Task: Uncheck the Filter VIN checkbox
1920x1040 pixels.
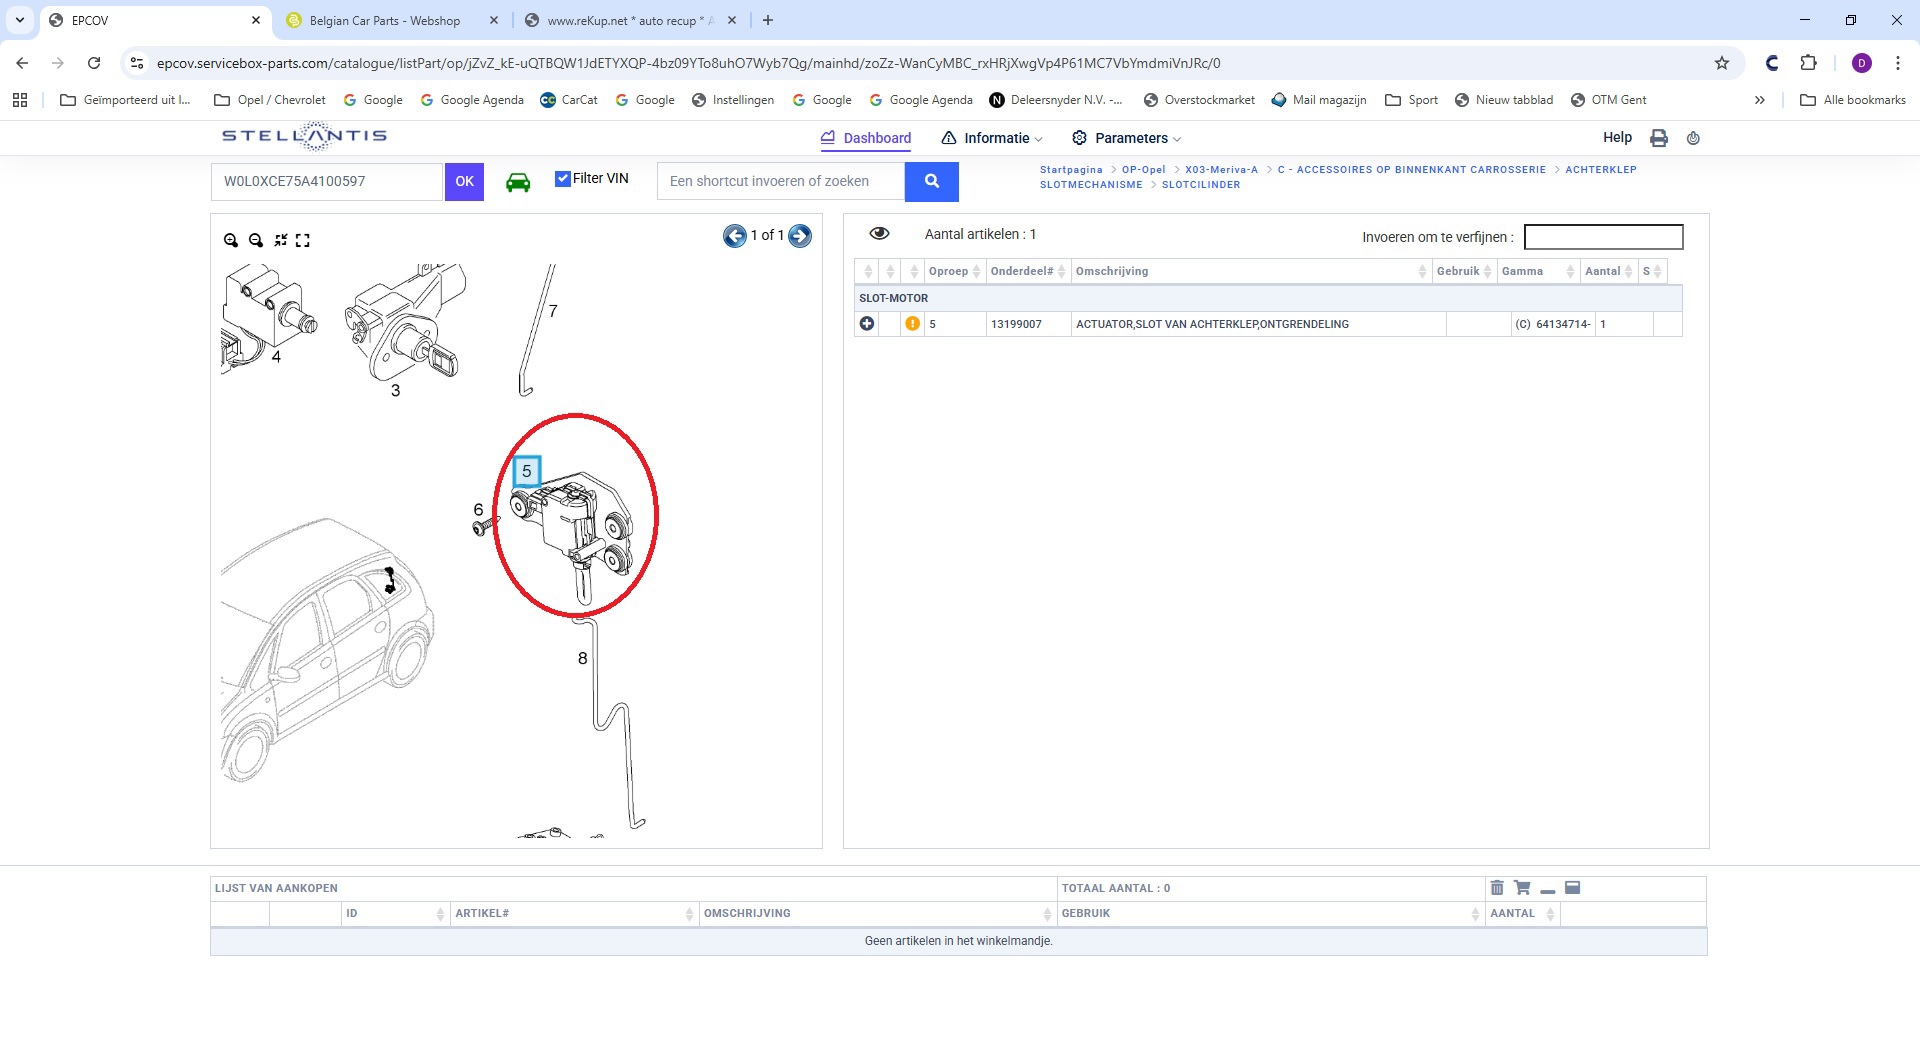Action: (x=563, y=179)
